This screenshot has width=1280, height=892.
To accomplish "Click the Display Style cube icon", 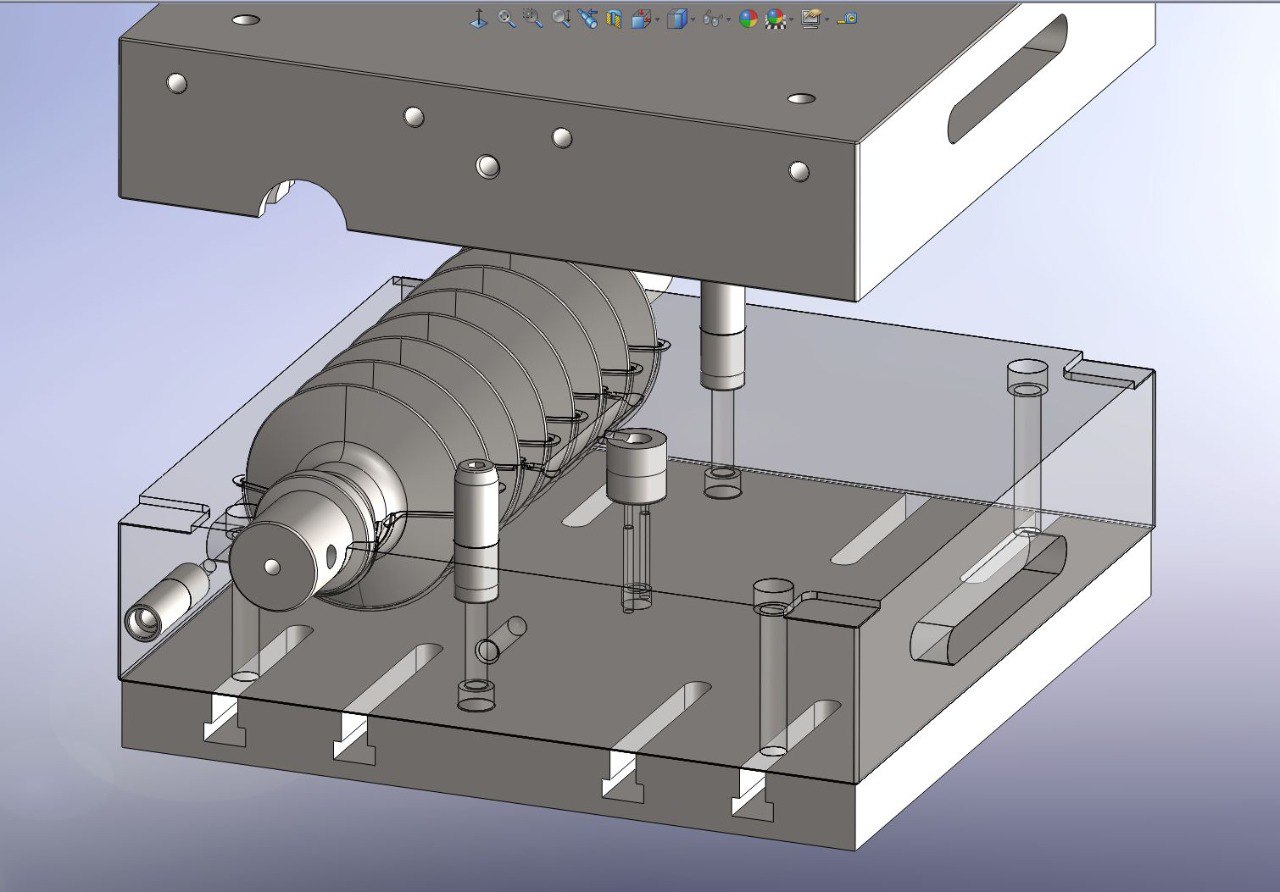I will click(x=677, y=18).
